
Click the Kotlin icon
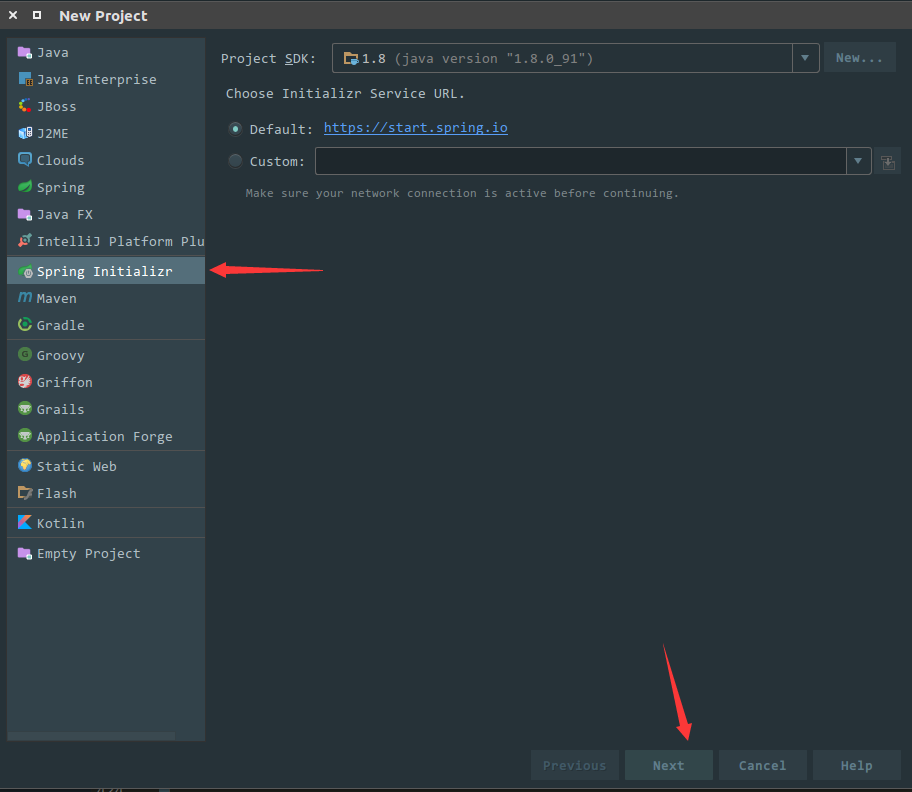tap(24, 523)
